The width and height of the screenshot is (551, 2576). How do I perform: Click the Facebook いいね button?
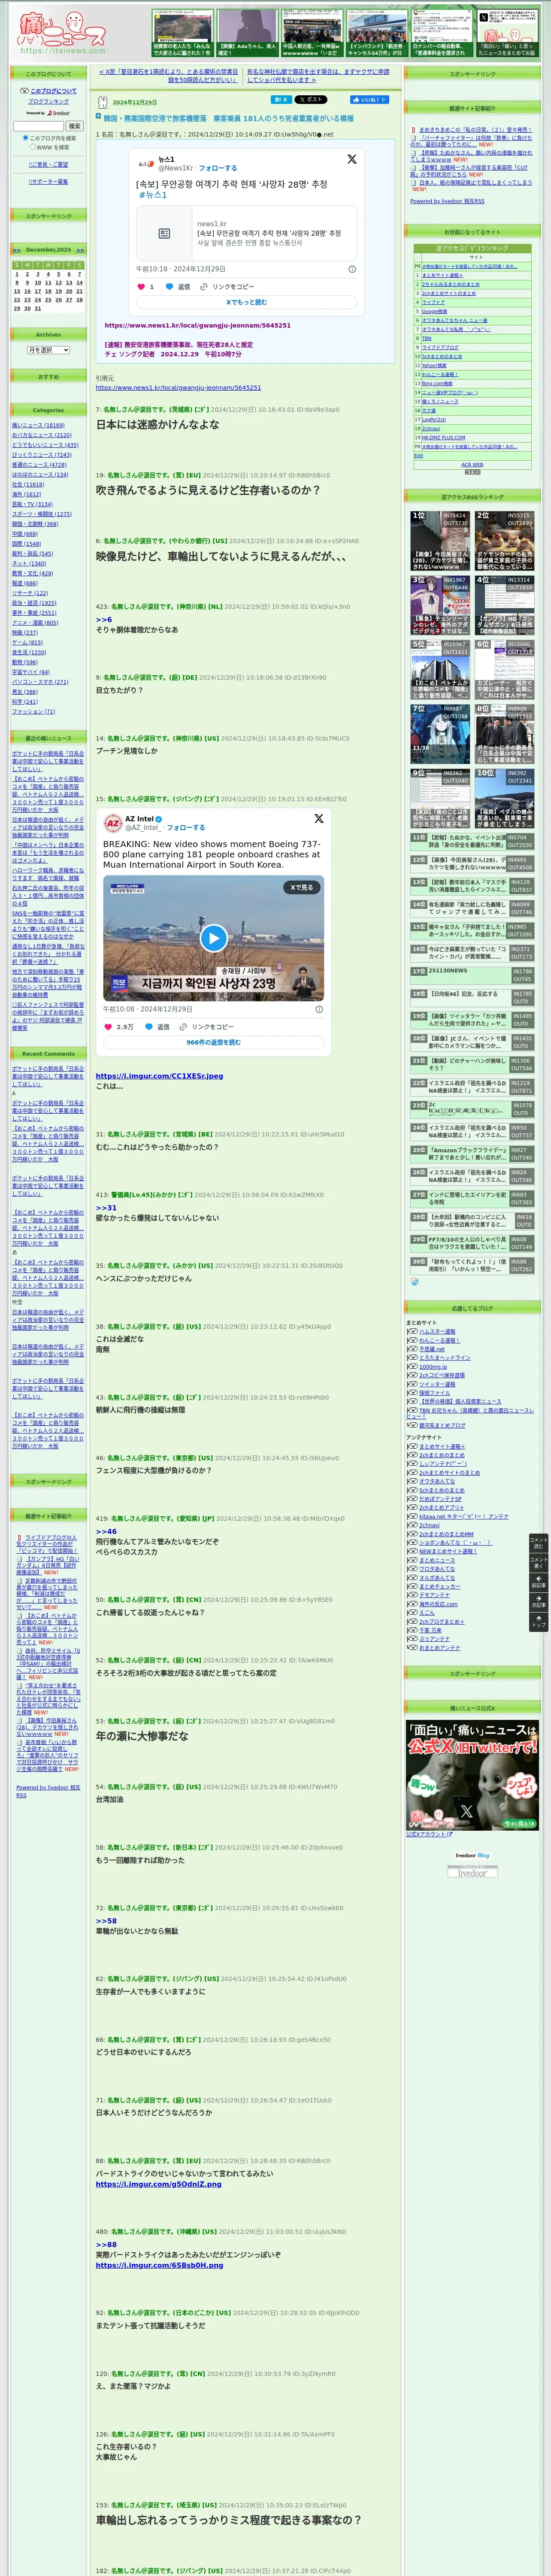point(369,100)
